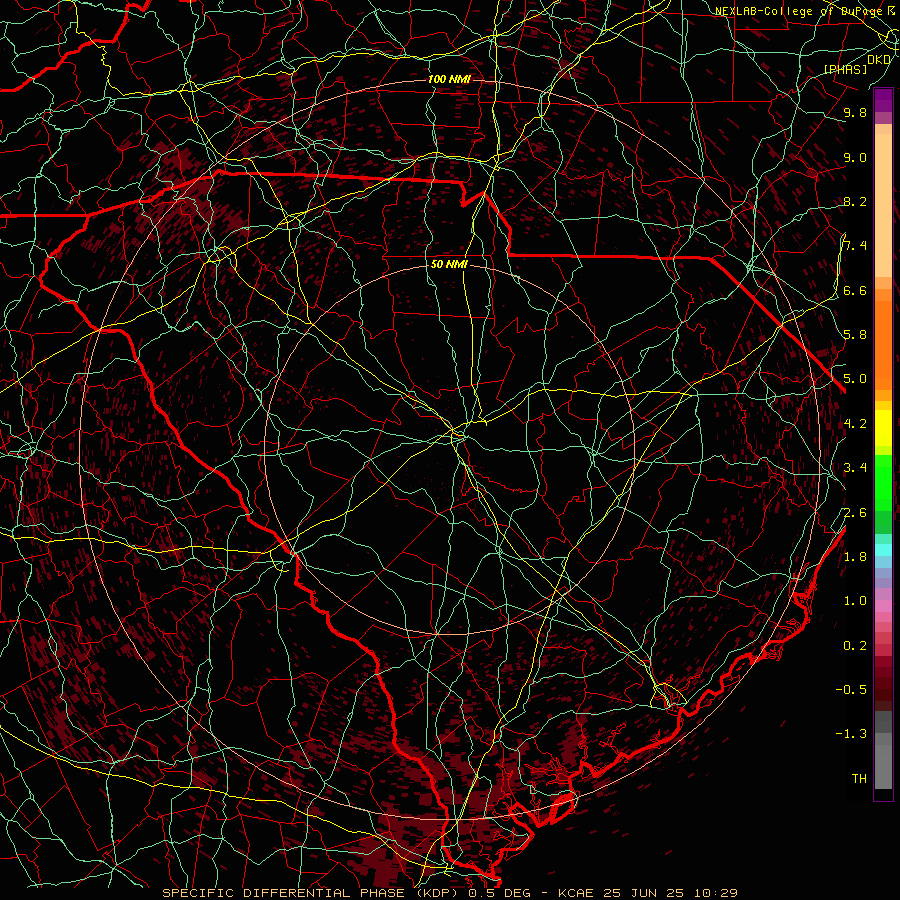Click the "25 JUN 25" date in the caption
Viewport: 900px width, 900px height.
coord(642,893)
